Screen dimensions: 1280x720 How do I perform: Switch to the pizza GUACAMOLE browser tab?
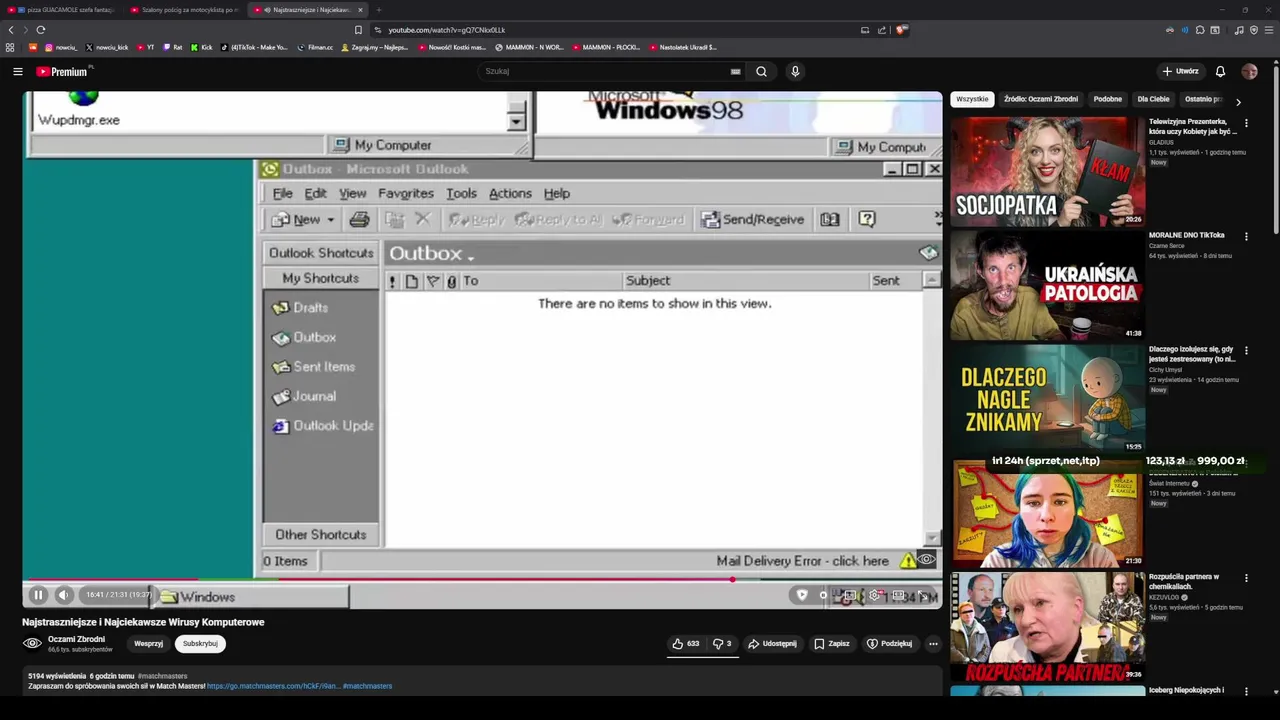[x=64, y=10]
